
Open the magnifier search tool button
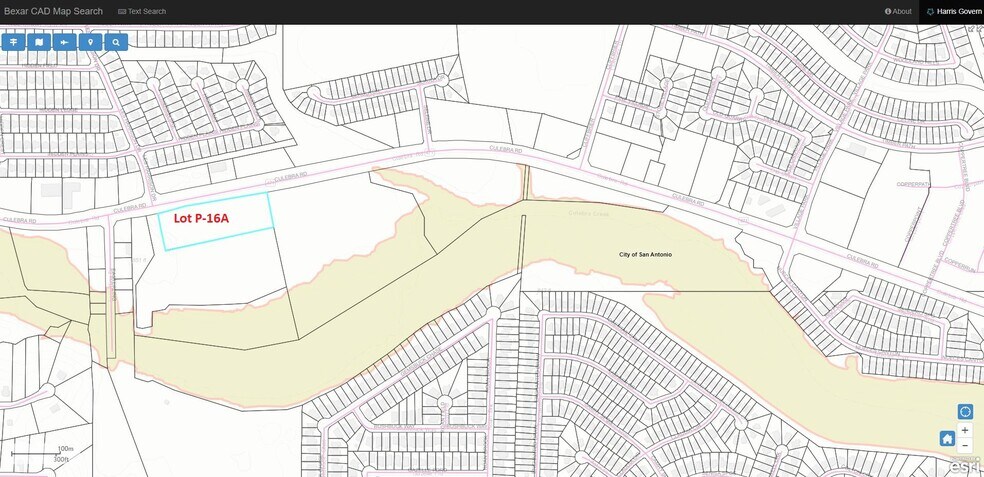click(116, 42)
